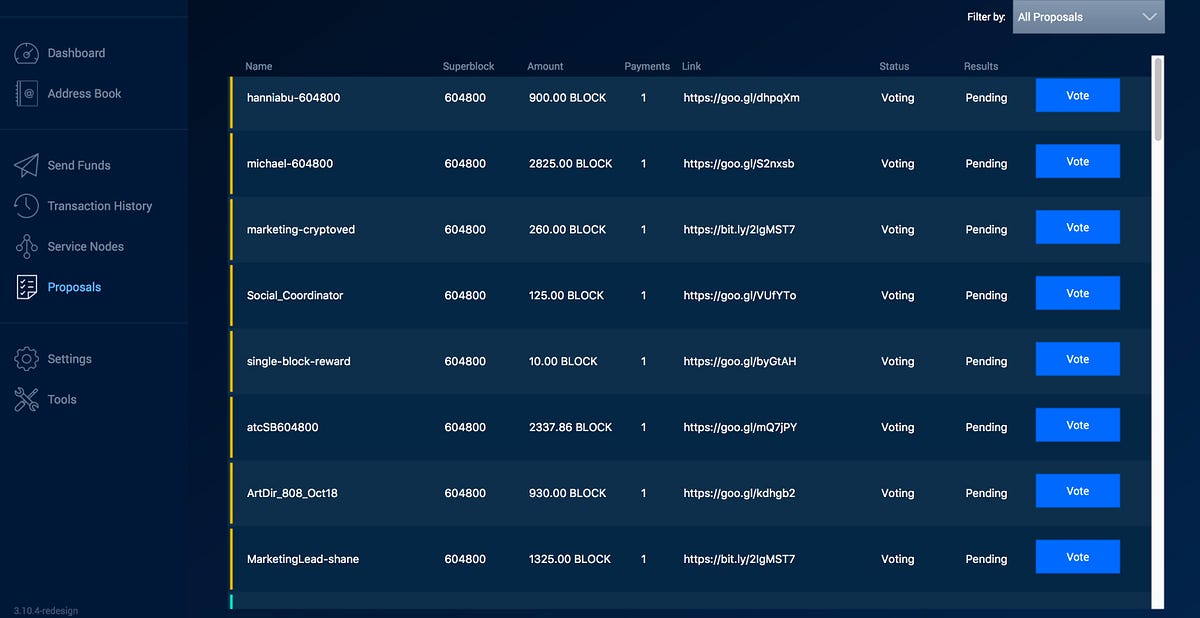The width and height of the screenshot is (1200, 618).
Task: Select the MarketingLead-shane proposal name
Action: pos(303,560)
